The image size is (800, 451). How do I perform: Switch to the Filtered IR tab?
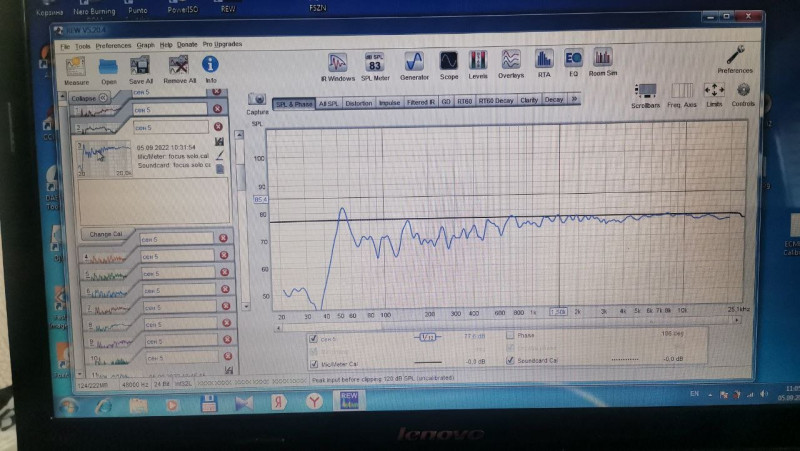click(420, 102)
